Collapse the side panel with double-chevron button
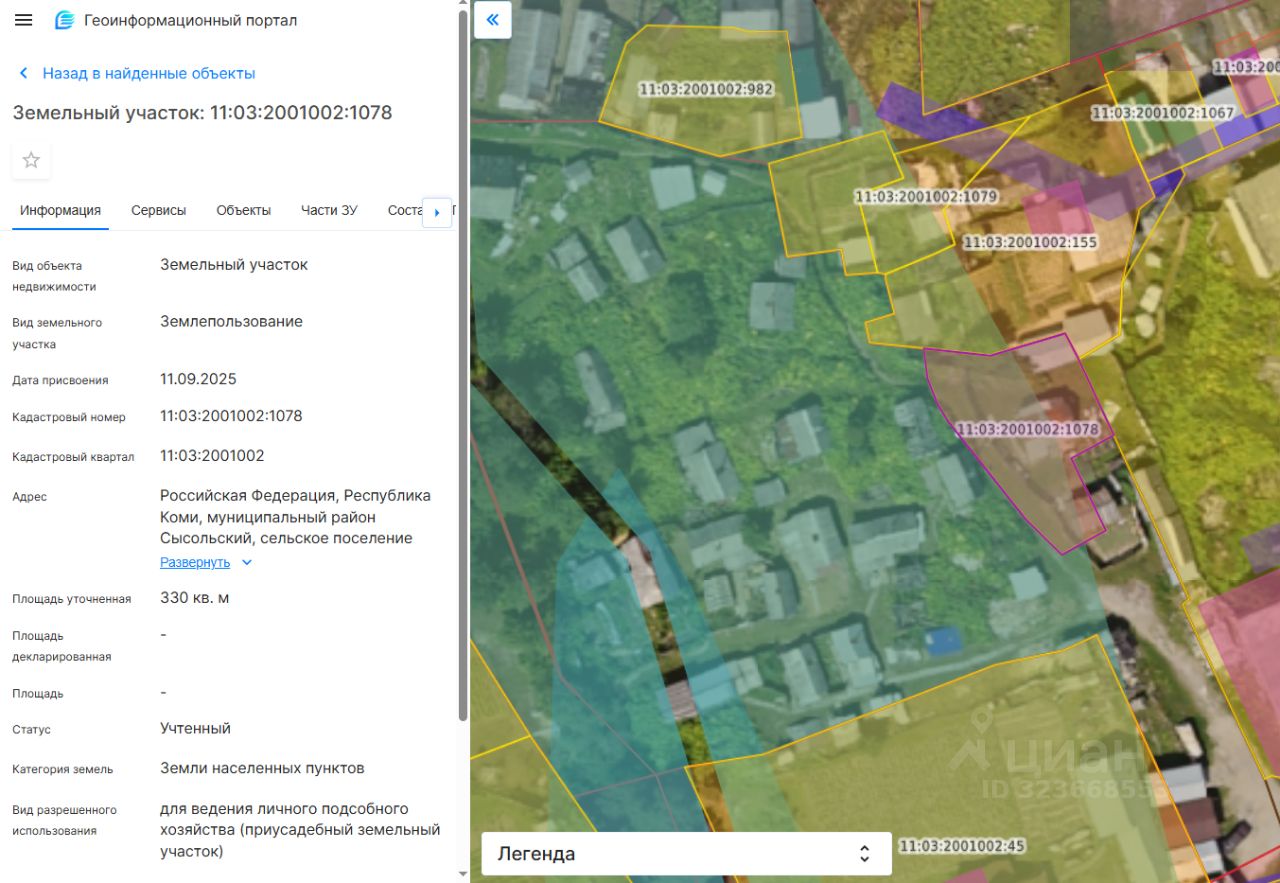Image resolution: width=1280 pixels, height=883 pixels. point(492,20)
